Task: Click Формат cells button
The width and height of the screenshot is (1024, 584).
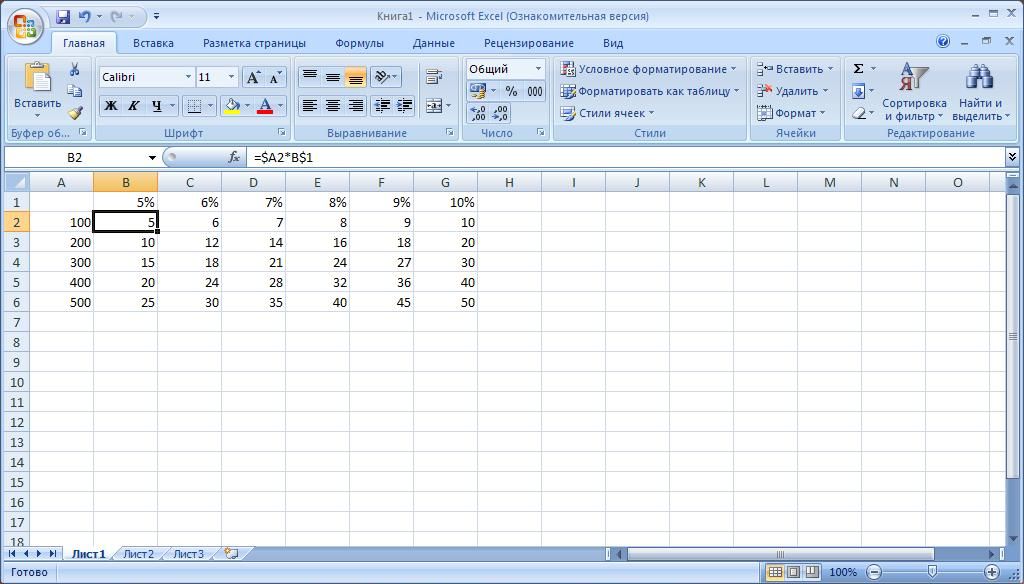Action: point(790,113)
